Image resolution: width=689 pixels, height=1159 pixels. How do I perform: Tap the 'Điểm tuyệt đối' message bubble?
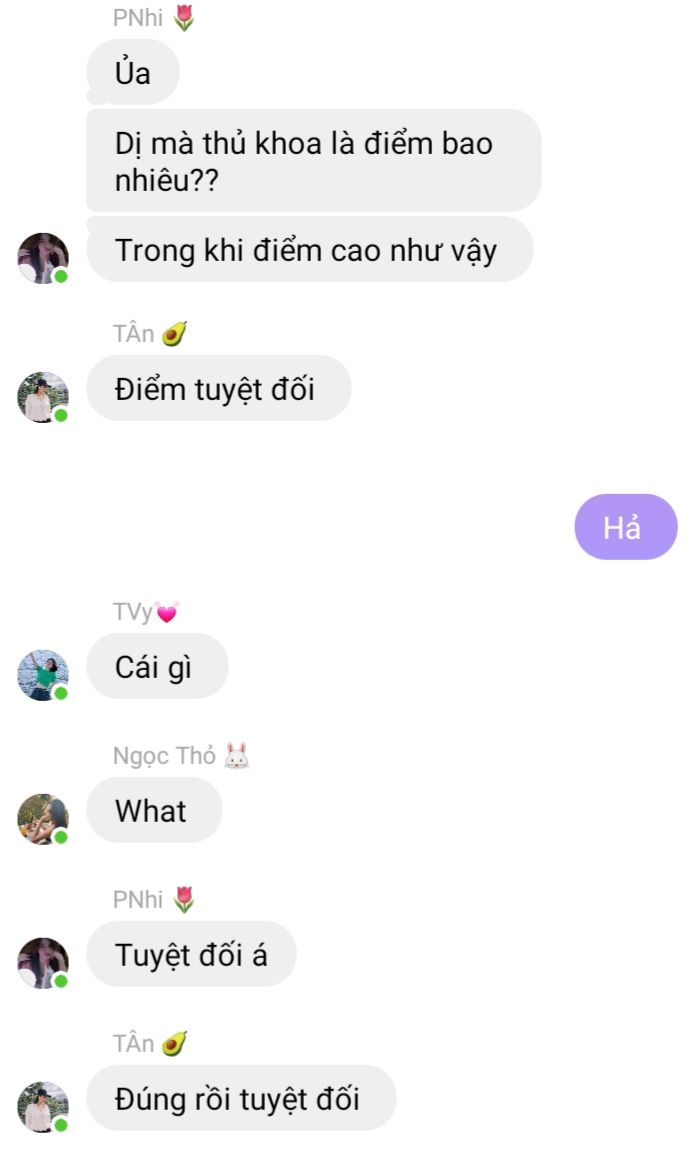pos(219,388)
